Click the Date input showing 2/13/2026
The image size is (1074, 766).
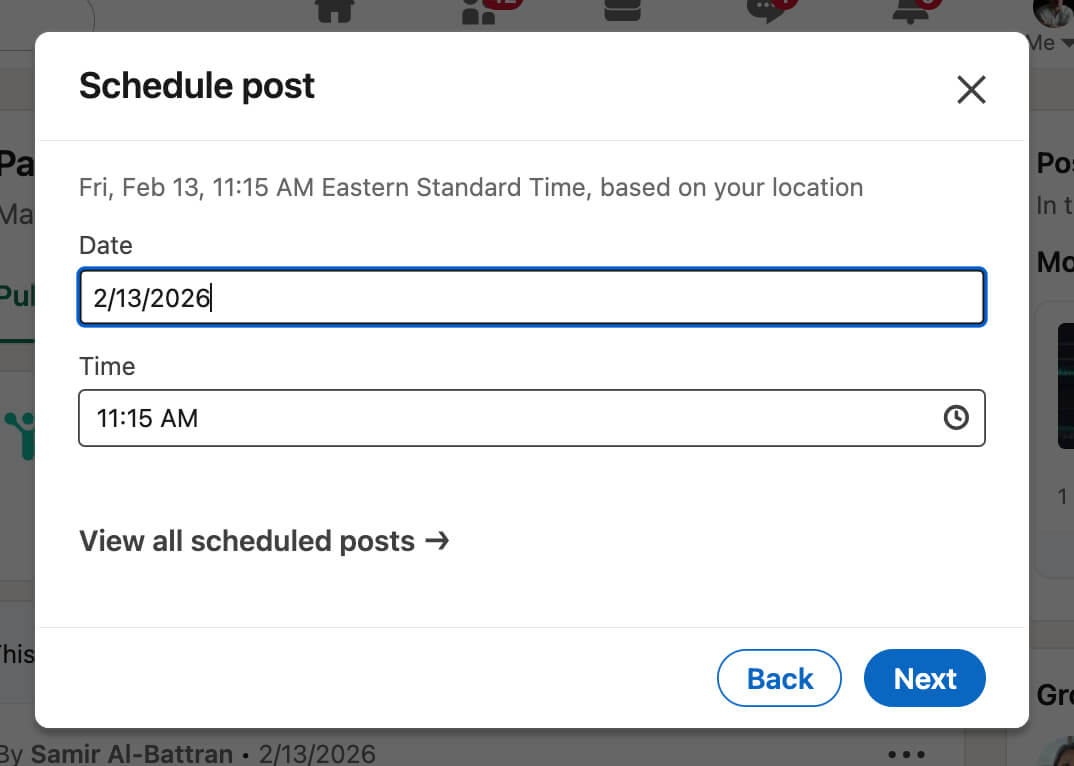click(531, 297)
